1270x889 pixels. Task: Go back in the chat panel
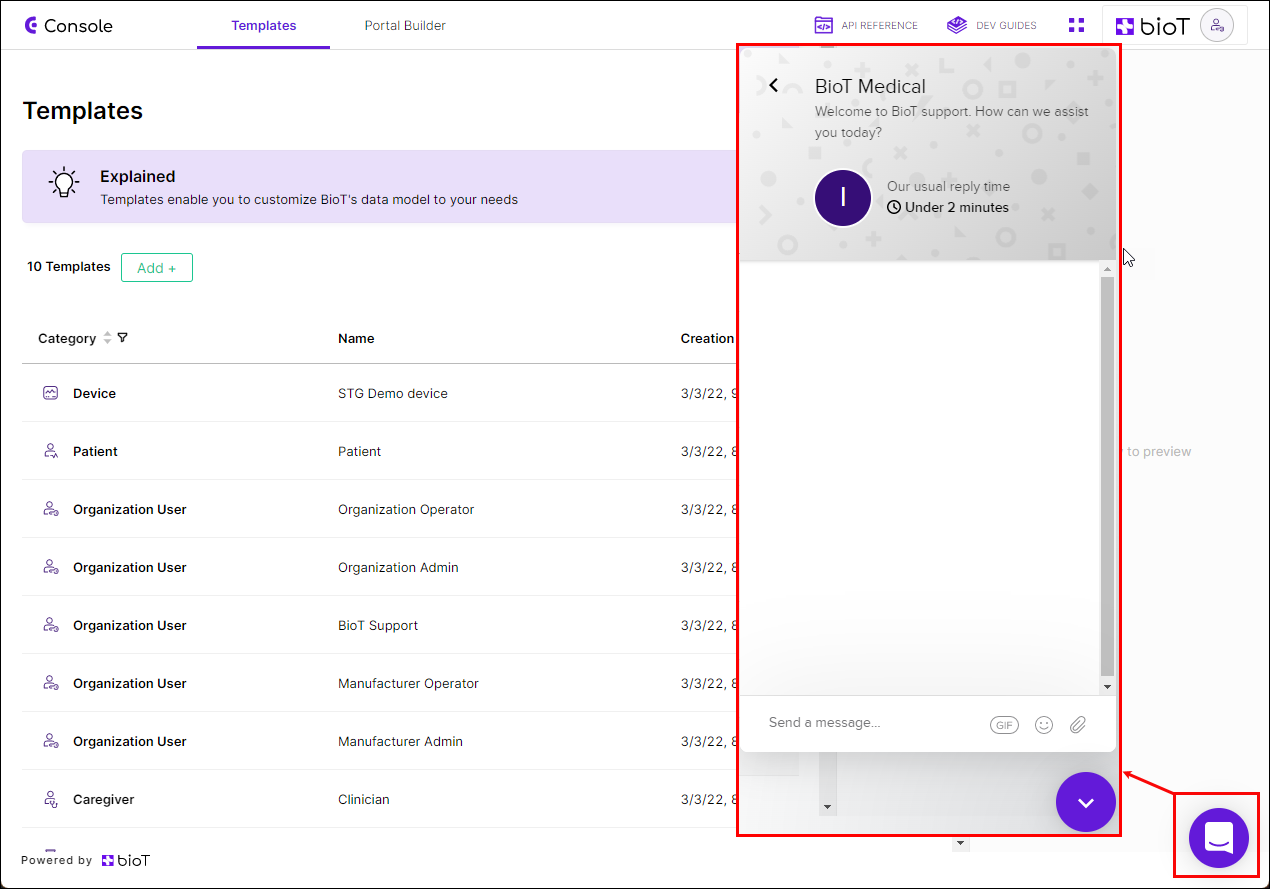coord(773,86)
